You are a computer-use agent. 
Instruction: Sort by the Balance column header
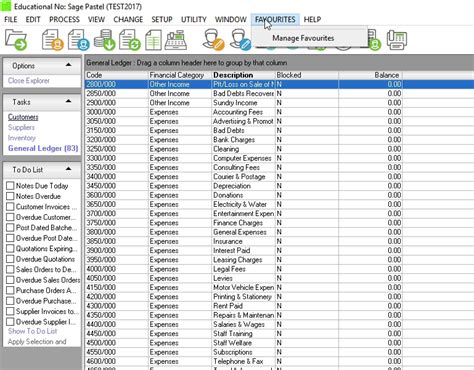(370, 75)
